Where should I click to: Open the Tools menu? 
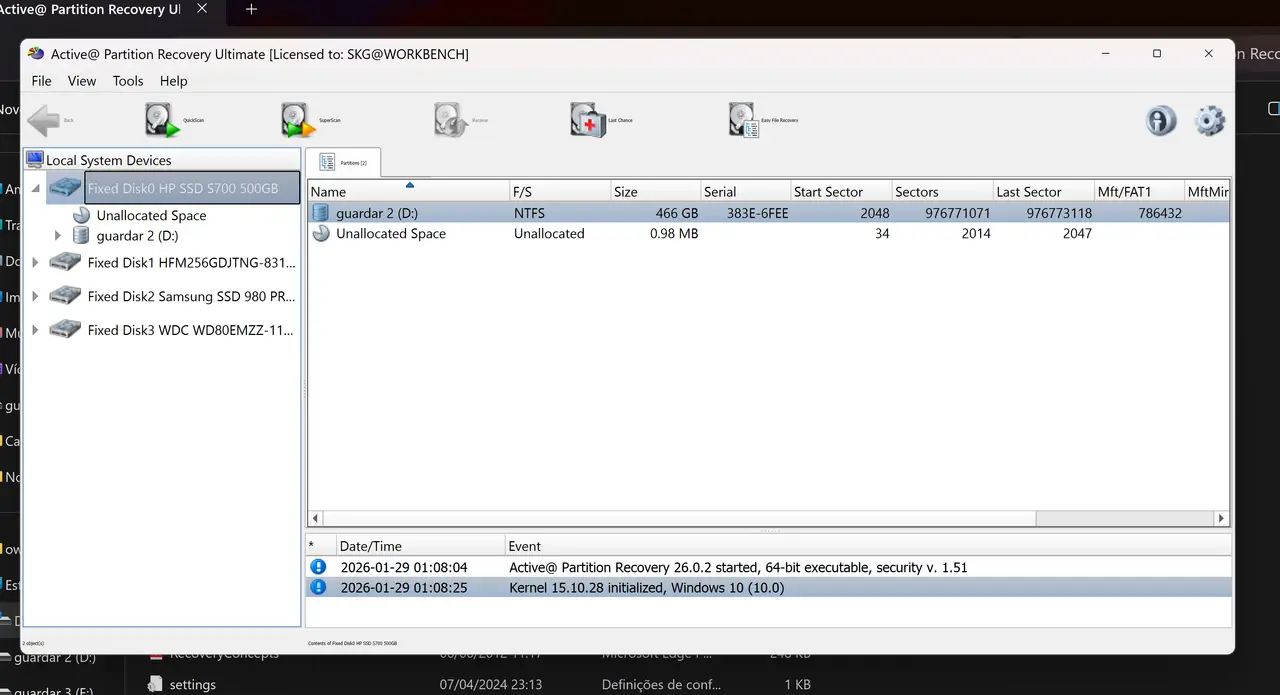tap(128, 81)
